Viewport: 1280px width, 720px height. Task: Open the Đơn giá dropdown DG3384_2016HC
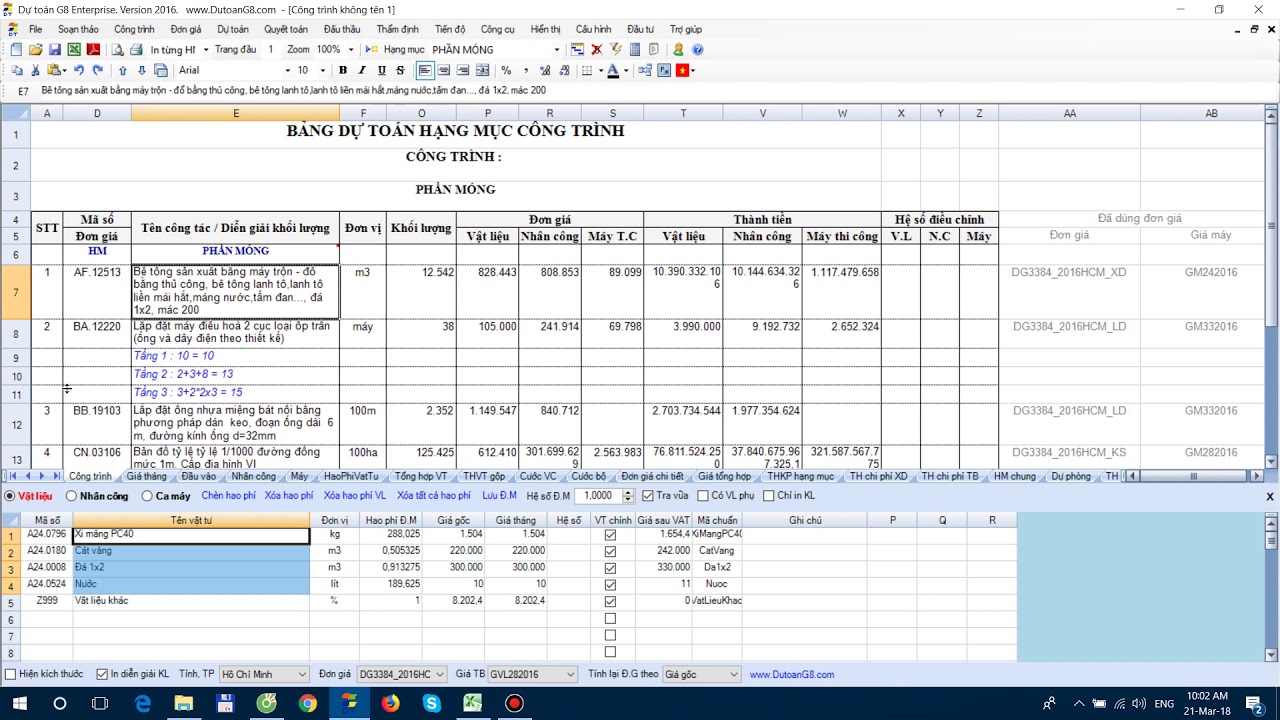[402, 674]
